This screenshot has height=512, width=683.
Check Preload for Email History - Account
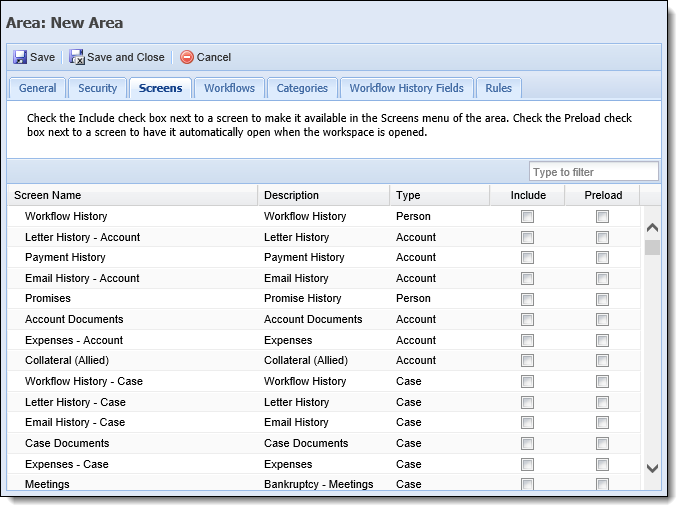602,278
